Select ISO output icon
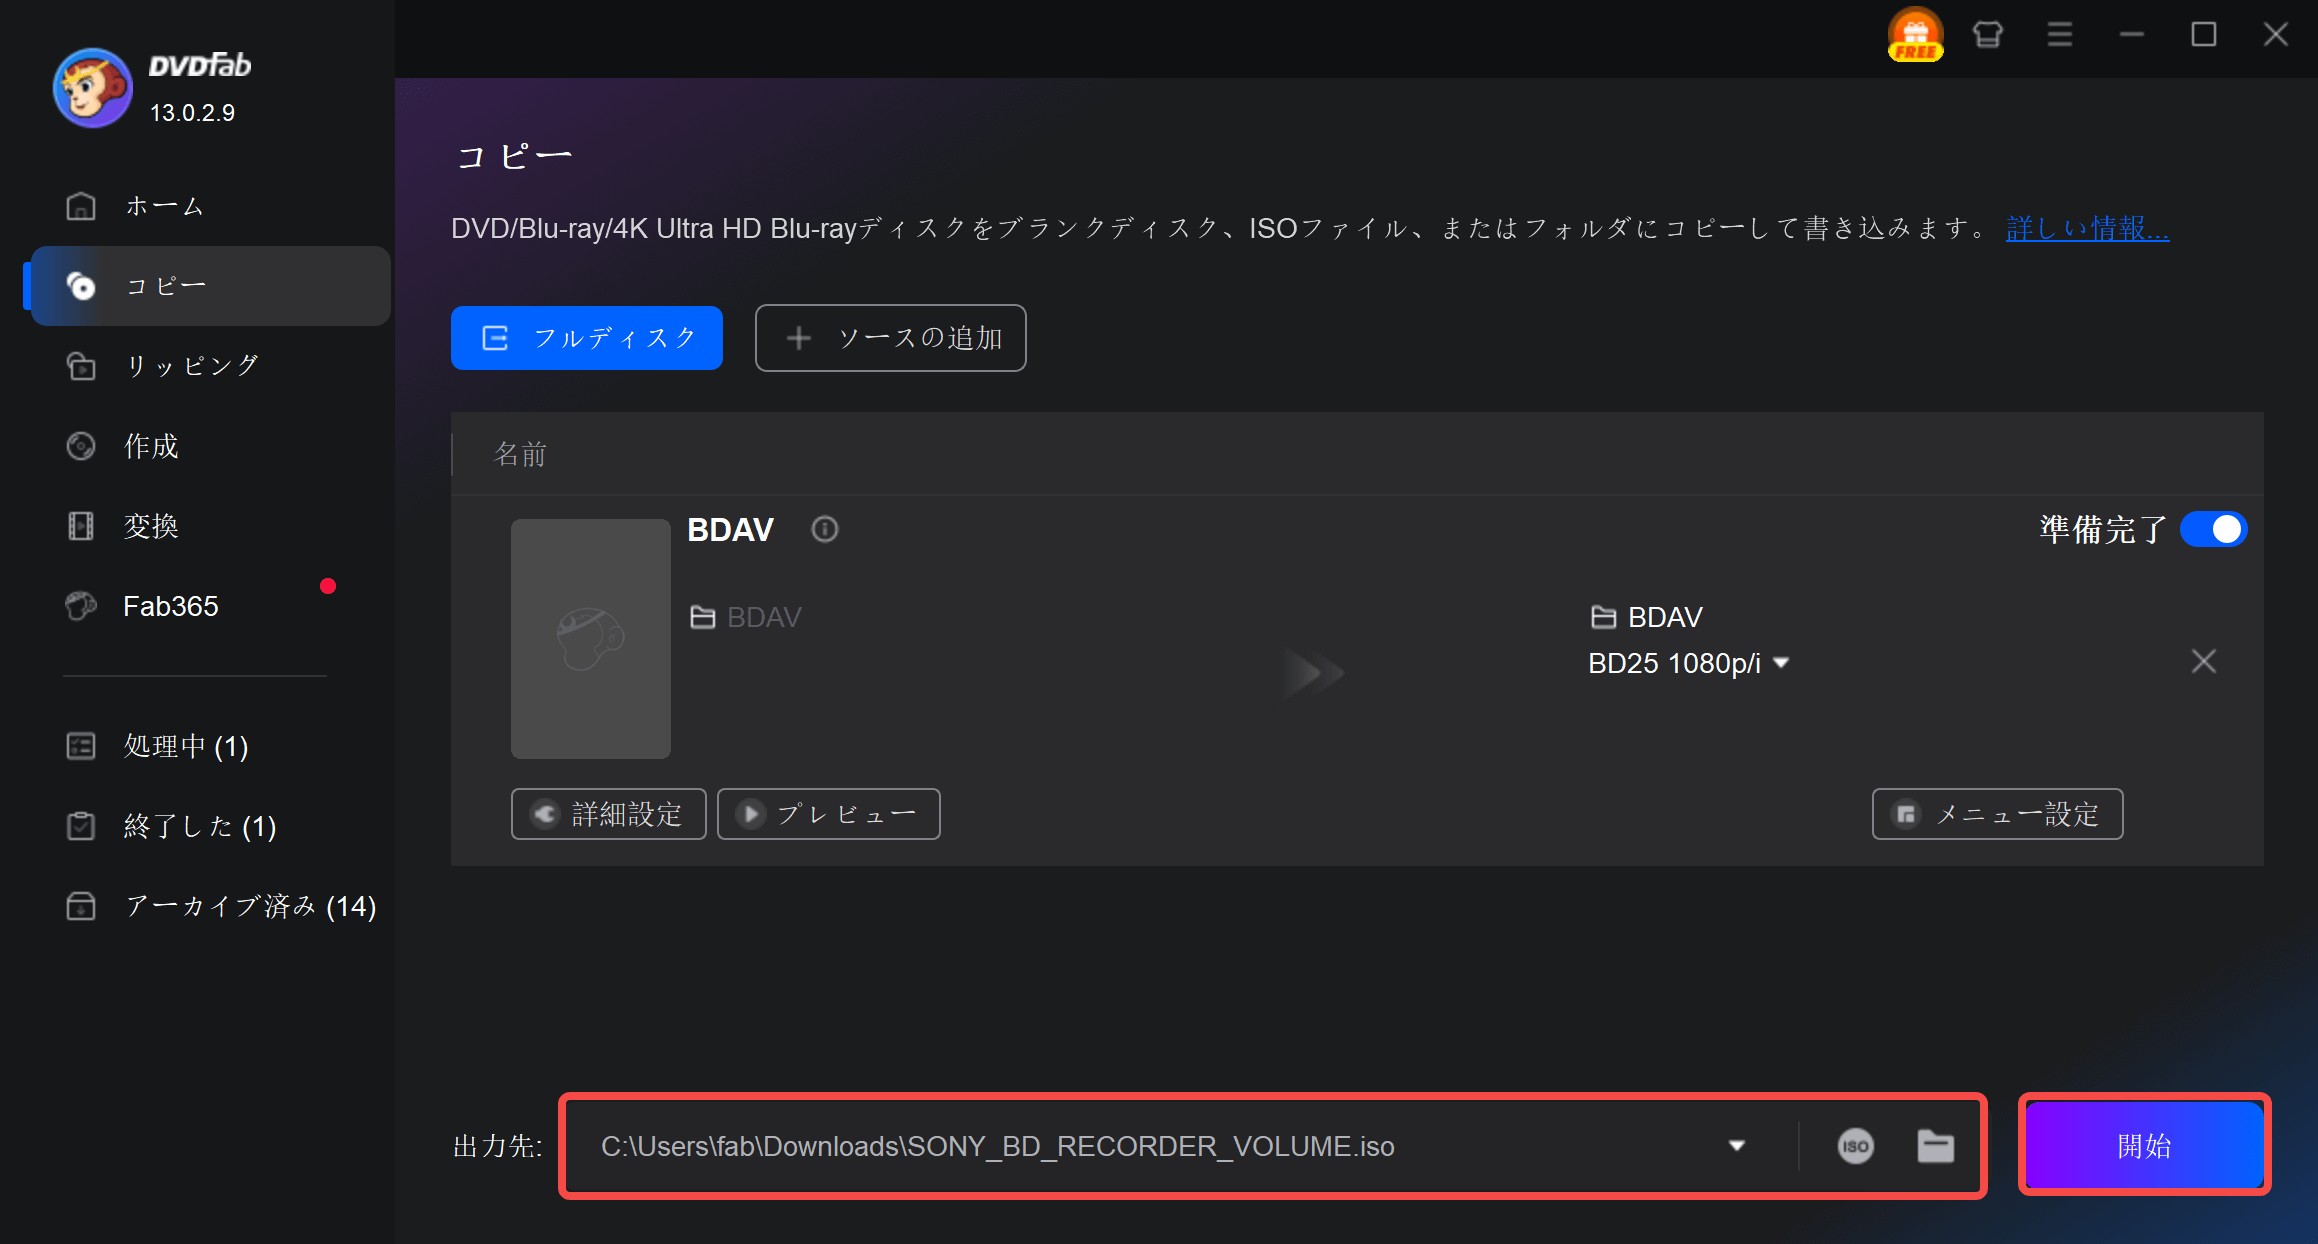2318x1244 pixels. pos(1856,1146)
